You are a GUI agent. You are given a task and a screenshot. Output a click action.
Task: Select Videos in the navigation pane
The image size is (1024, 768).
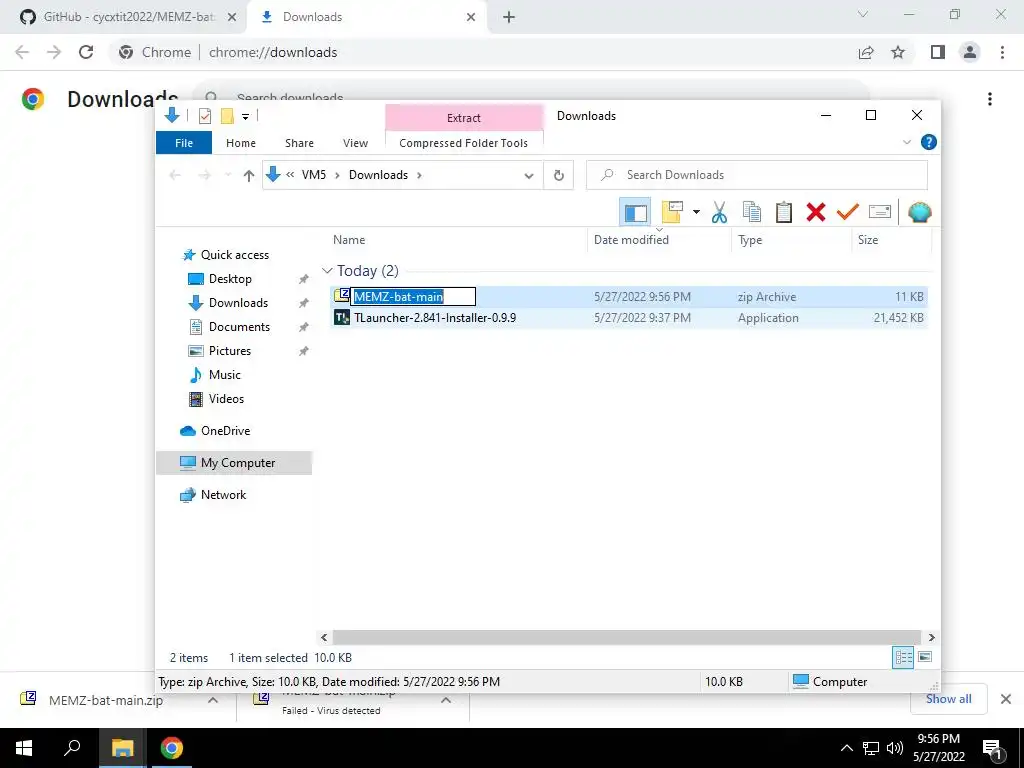226,399
